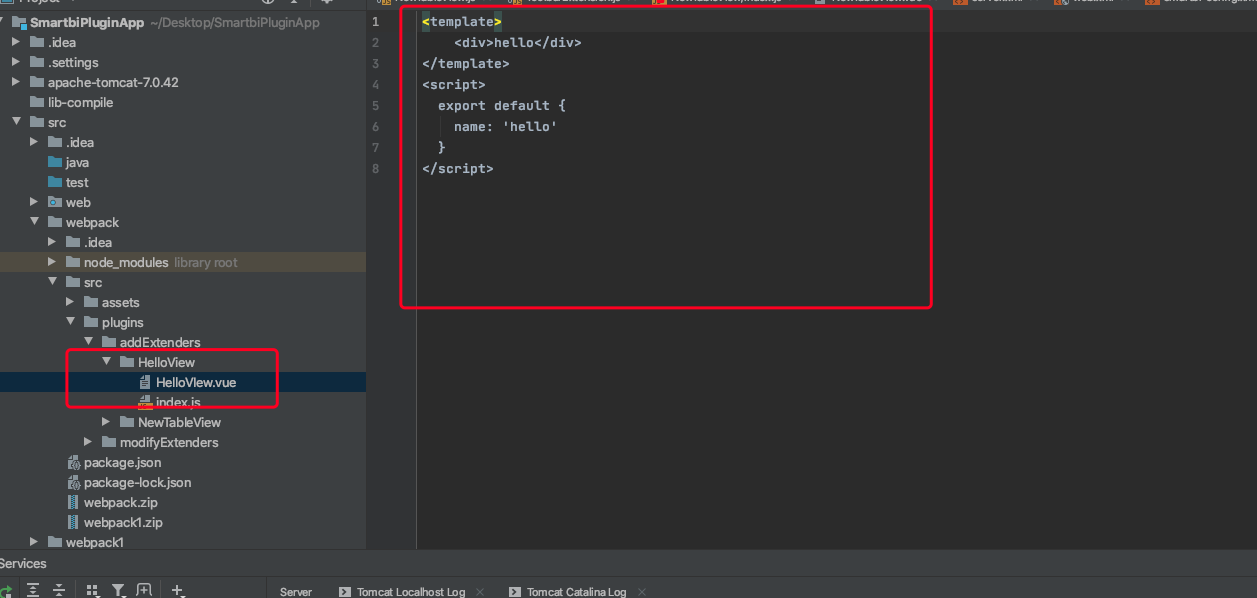
Task: Select webpack1.zip in the project tree
Action: point(123,522)
